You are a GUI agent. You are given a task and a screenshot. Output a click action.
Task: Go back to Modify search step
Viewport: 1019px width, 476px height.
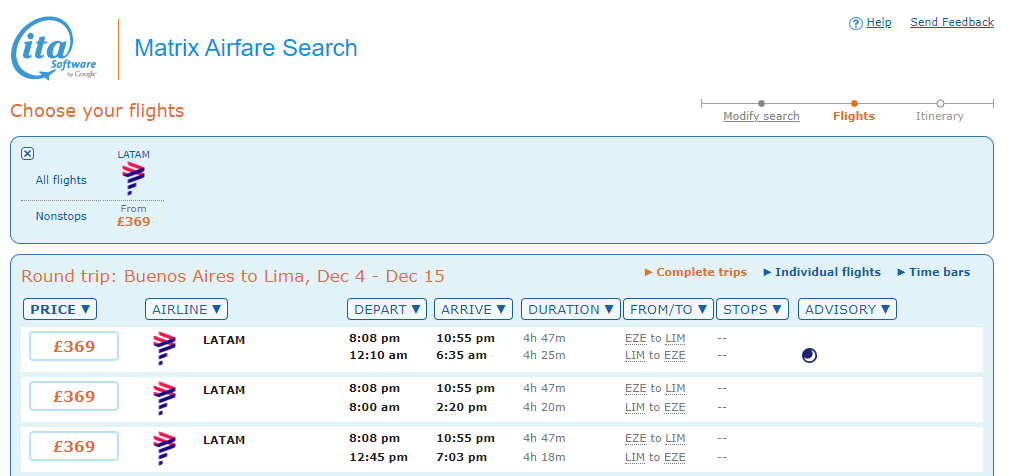tap(761, 116)
